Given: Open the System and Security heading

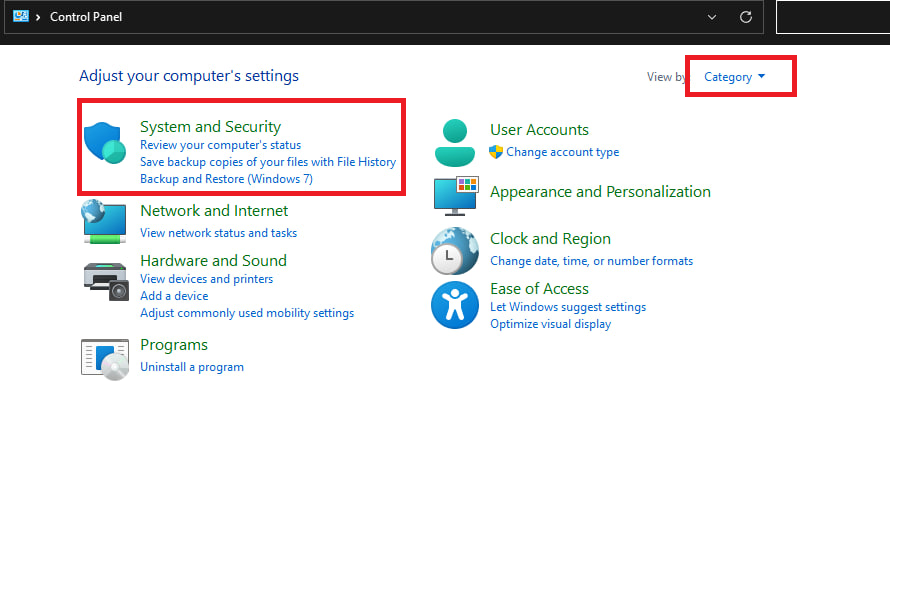Looking at the screenshot, I should coord(210,127).
